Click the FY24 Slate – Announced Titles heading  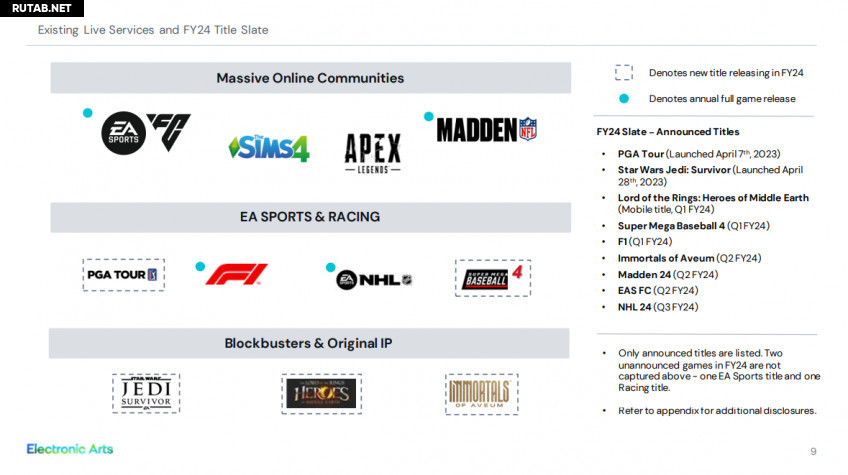pos(667,132)
